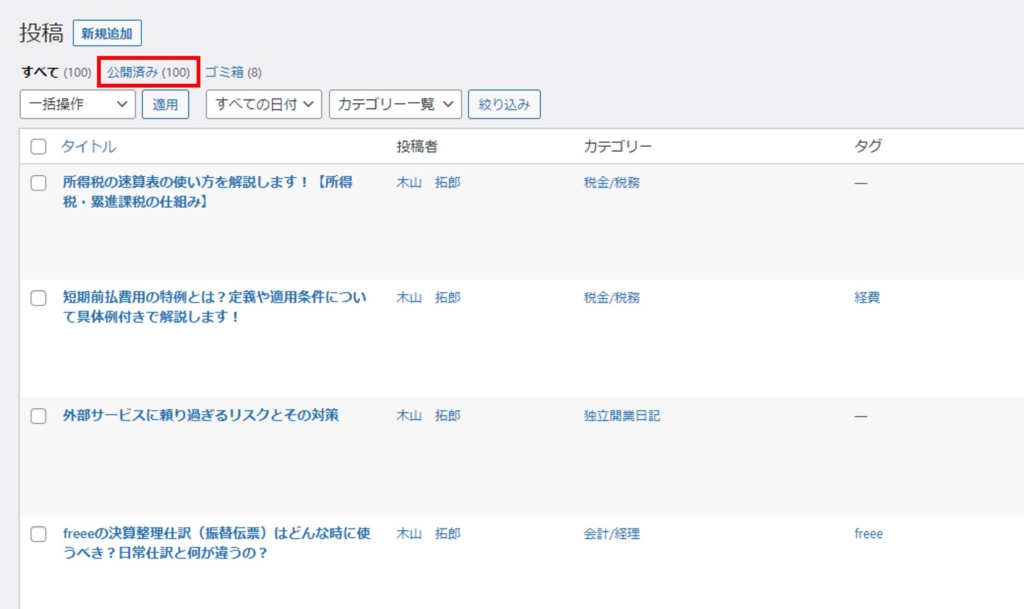1024x609 pixels.
Task: Open the すべての日付 dropdown
Action: click(x=264, y=104)
